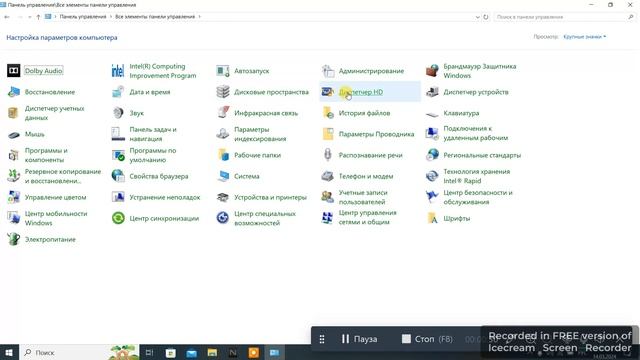Screen dimensions: 640x360
Task: Grab the recorder panel drag handle
Action: point(322,339)
